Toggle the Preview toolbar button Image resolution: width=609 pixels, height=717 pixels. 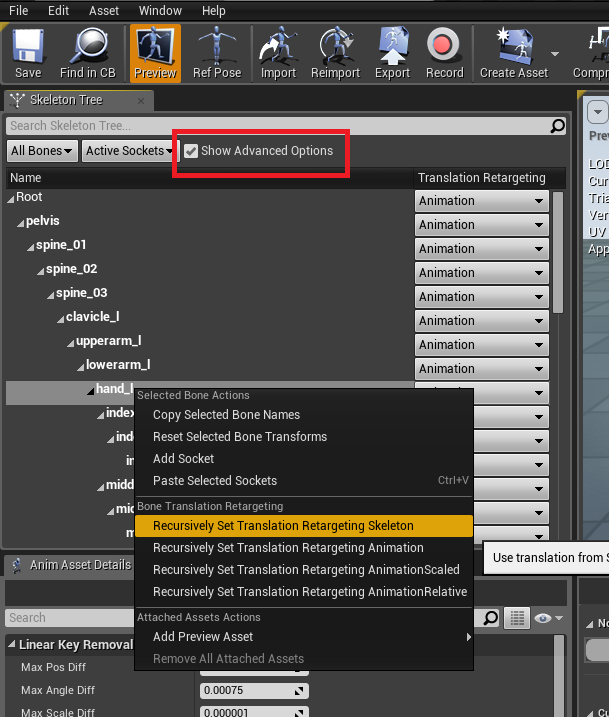[x=155, y=54]
